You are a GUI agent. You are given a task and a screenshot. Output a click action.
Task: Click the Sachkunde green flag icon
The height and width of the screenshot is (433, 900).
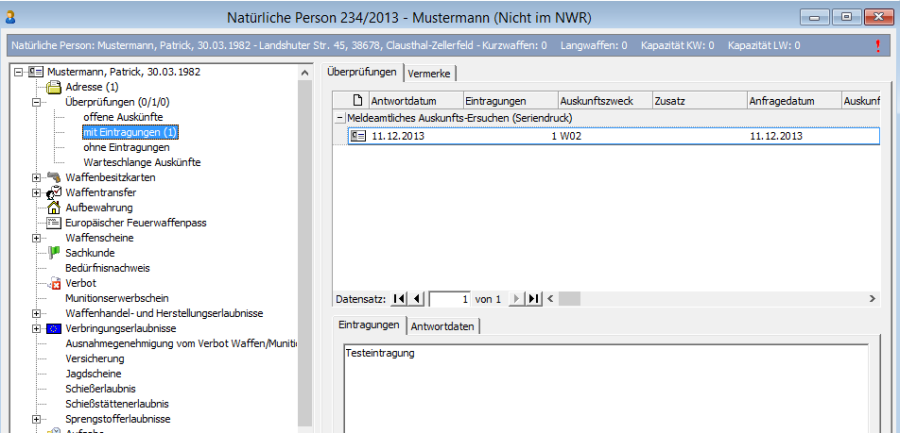tap(54, 253)
